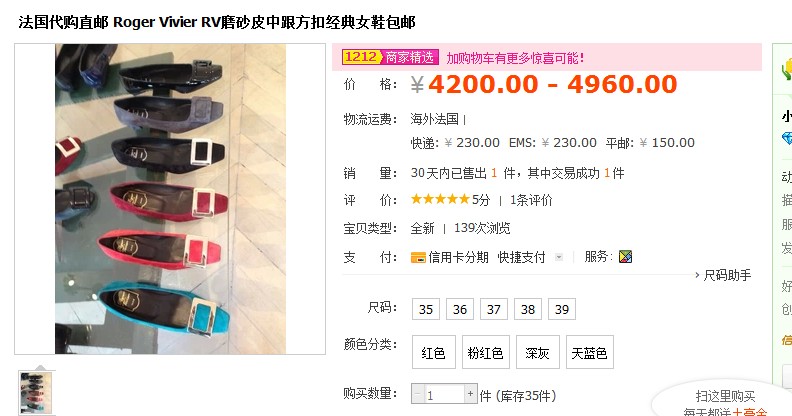Click the 1212 merchant selection badge
The height and width of the screenshot is (416, 792).
pyautogui.click(x=390, y=57)
